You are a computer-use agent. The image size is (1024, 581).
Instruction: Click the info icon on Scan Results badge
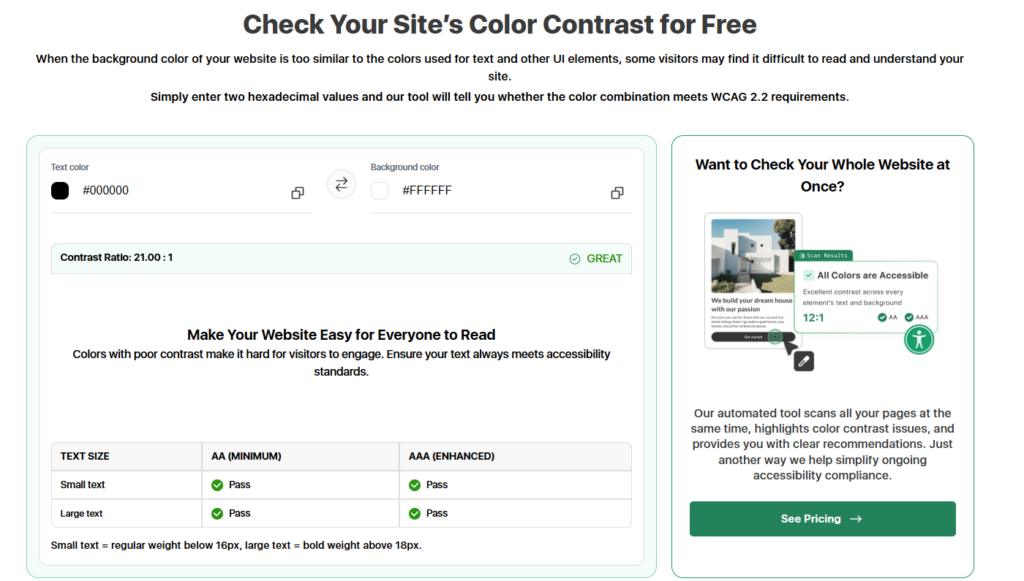pos(802,256)
